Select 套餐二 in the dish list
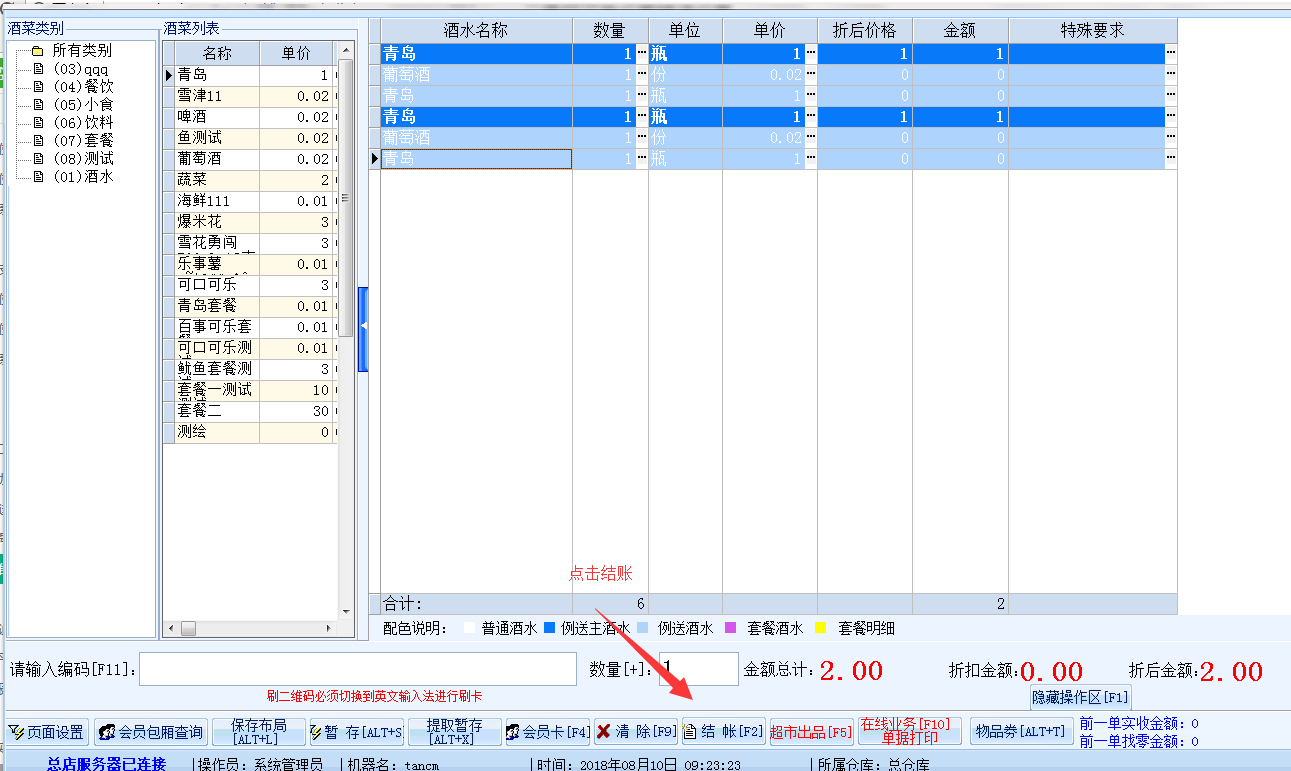Screen dimensions: 1291x771 coord(217,411)
